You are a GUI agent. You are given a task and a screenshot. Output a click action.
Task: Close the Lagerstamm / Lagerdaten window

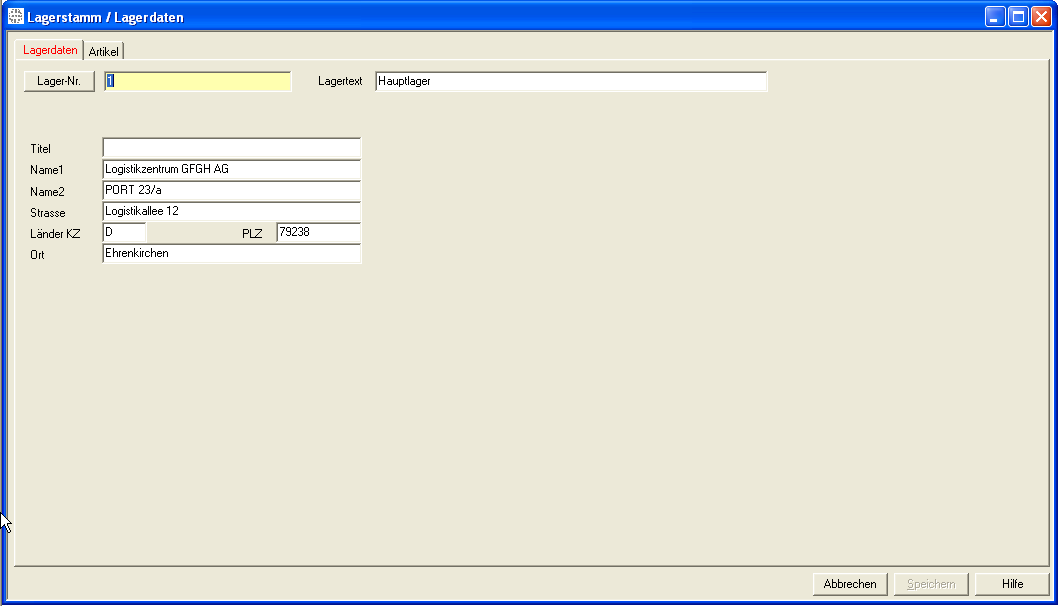click(1041, 16)
